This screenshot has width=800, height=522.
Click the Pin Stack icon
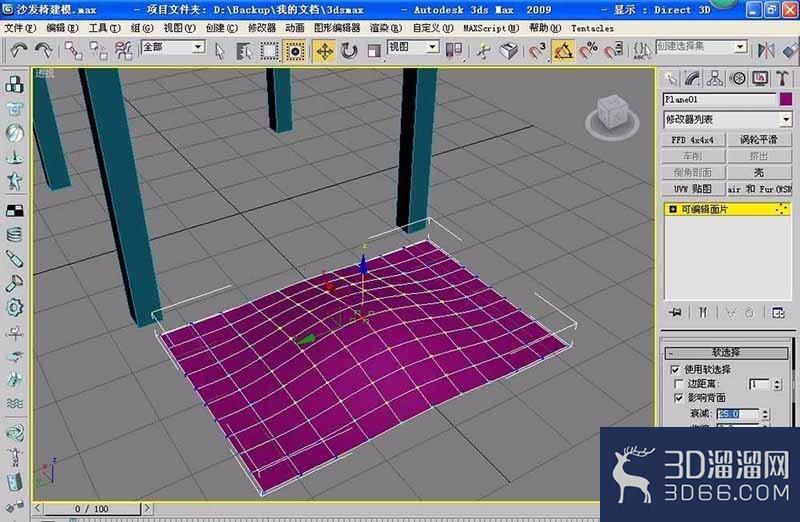click(x=676, y=312)
